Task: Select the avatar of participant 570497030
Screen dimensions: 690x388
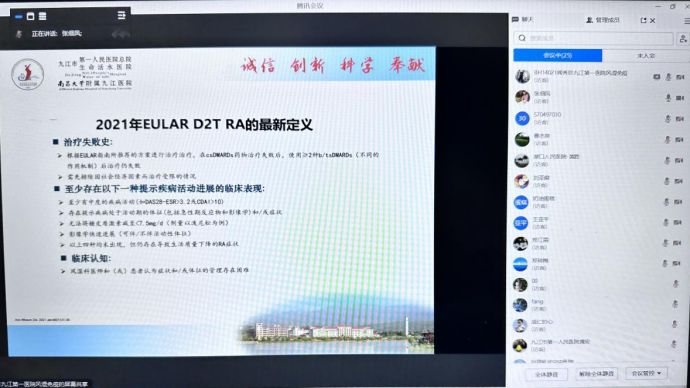Action: (x=522, y=118)
